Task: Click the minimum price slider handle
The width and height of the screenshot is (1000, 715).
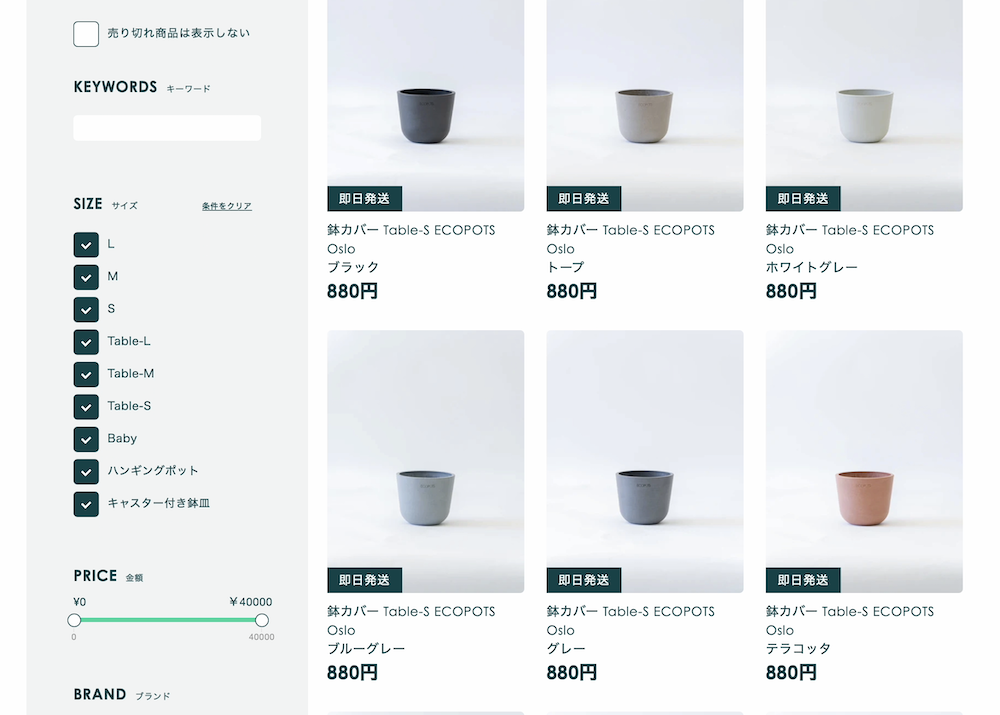Action: click(74, 620)
